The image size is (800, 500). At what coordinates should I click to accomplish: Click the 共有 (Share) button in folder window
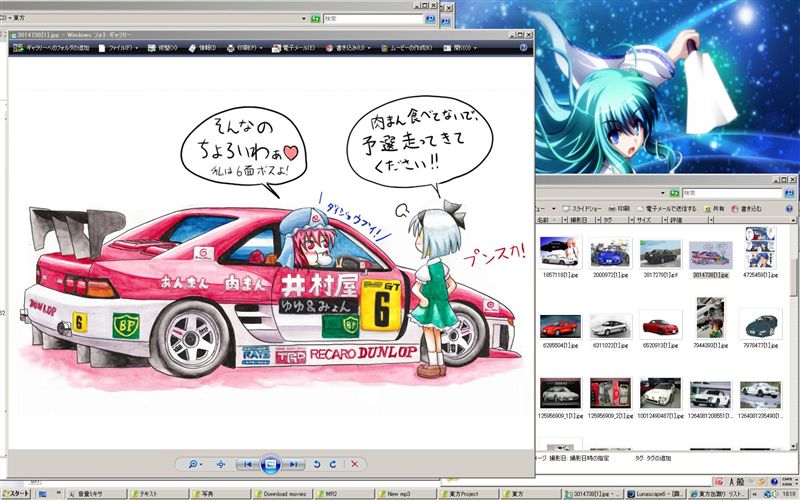[x=714, y=209]
